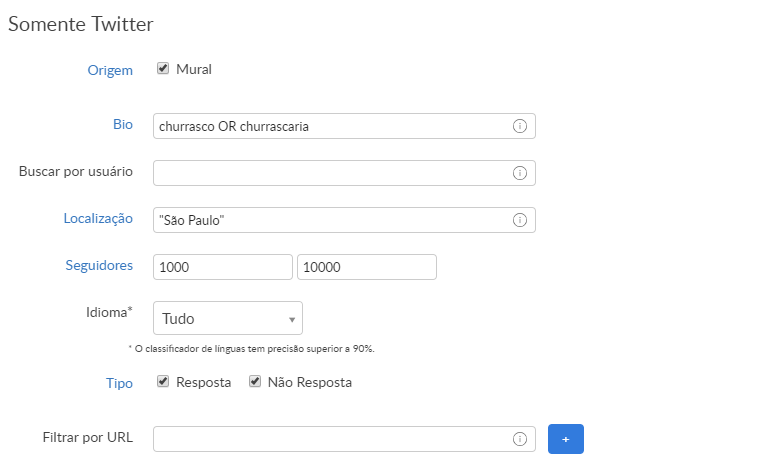
Task: Click the Buscar por usuário input field
Action: tap(330, 173)
